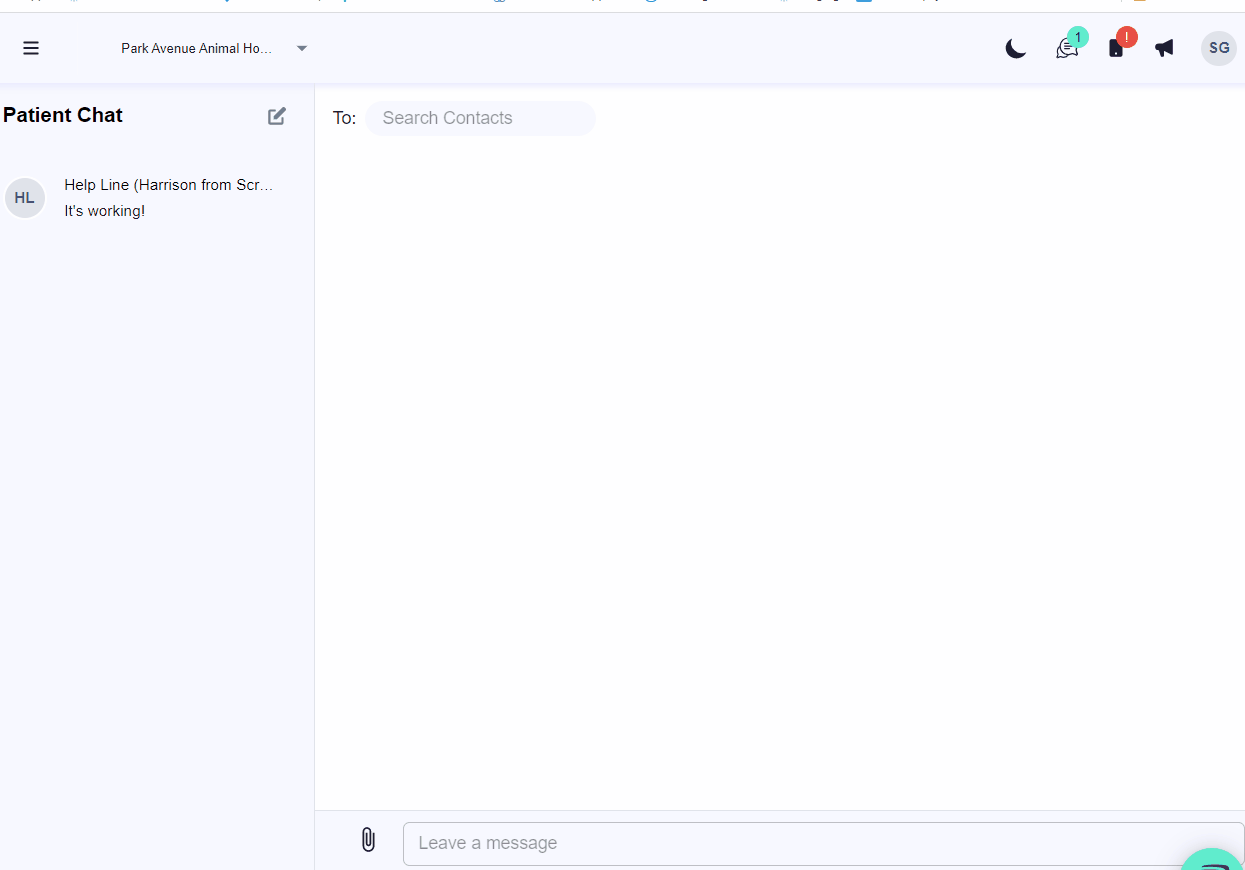
Task: Open chat messages notification icon
Action: click(x=1068, y=46)
